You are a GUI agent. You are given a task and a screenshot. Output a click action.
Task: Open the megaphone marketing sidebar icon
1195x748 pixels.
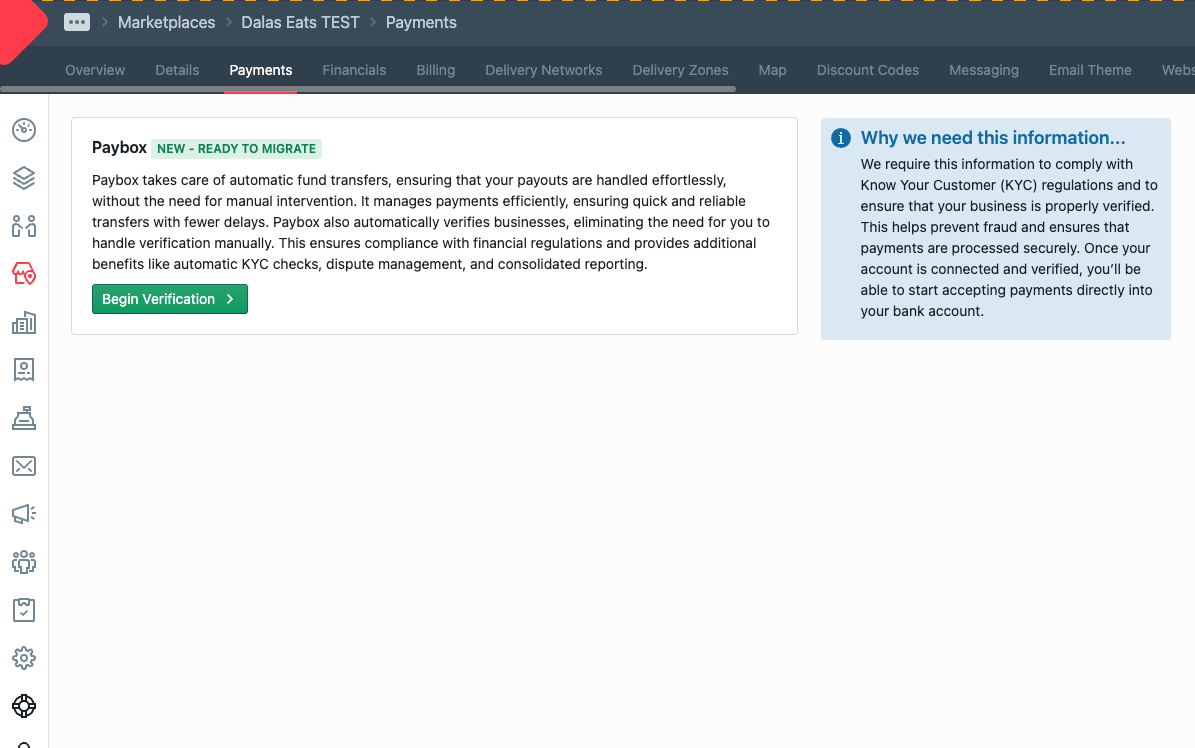click(x=24, y=514)
